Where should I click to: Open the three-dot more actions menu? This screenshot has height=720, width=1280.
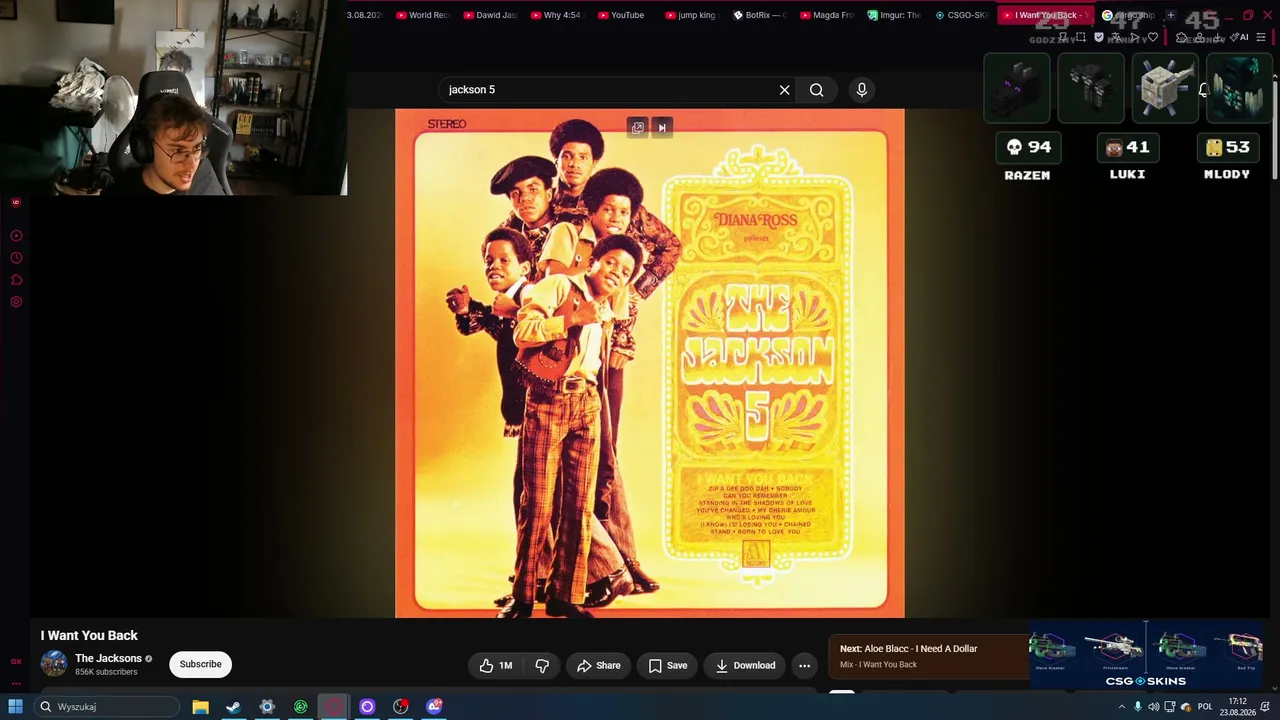tap(804, 665)
